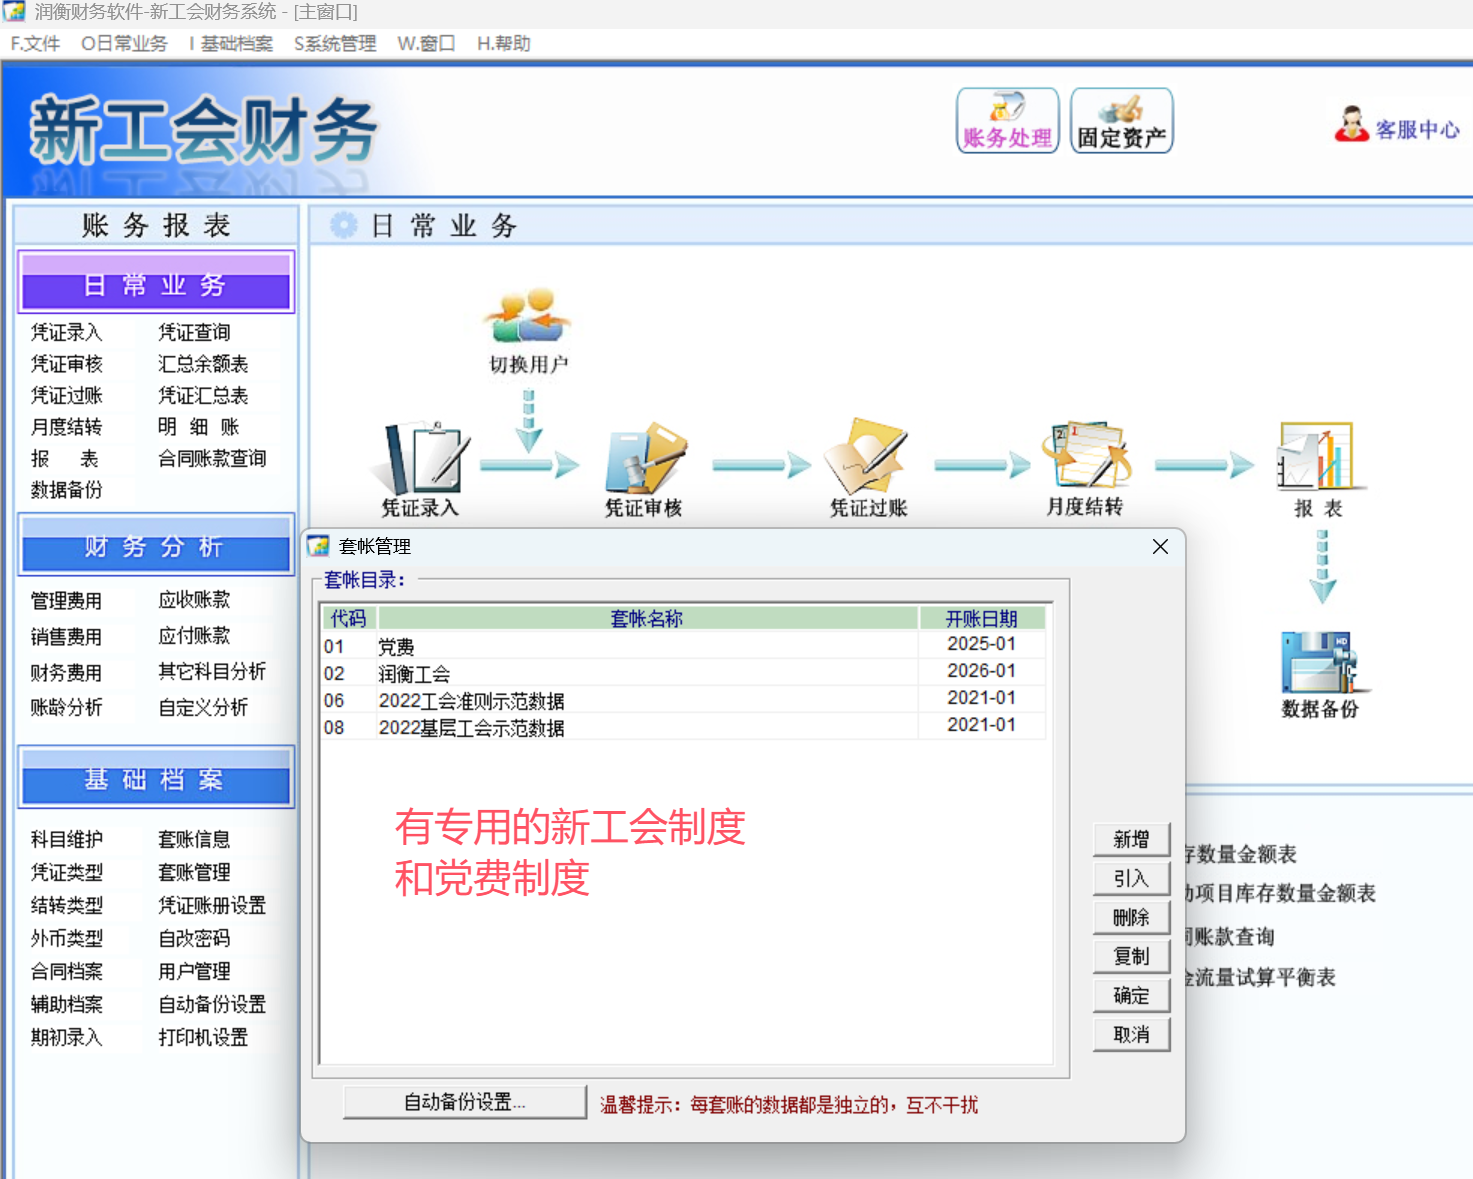Open 明细账 in the sidebar
The height and width of the screenshot is (1179, 1473).
click(x=198, y=427)
